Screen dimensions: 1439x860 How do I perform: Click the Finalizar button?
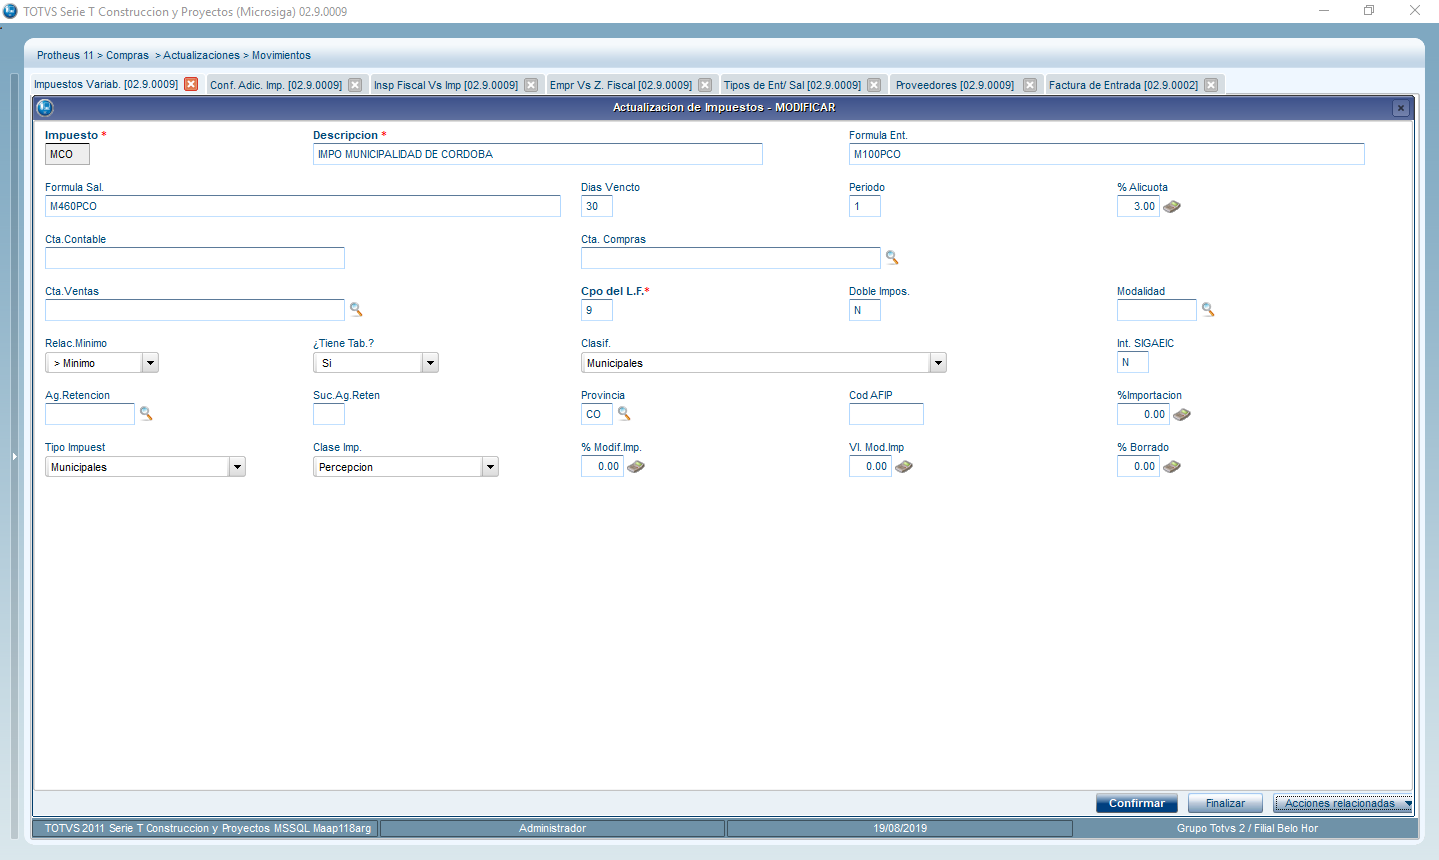[1225, 803]
